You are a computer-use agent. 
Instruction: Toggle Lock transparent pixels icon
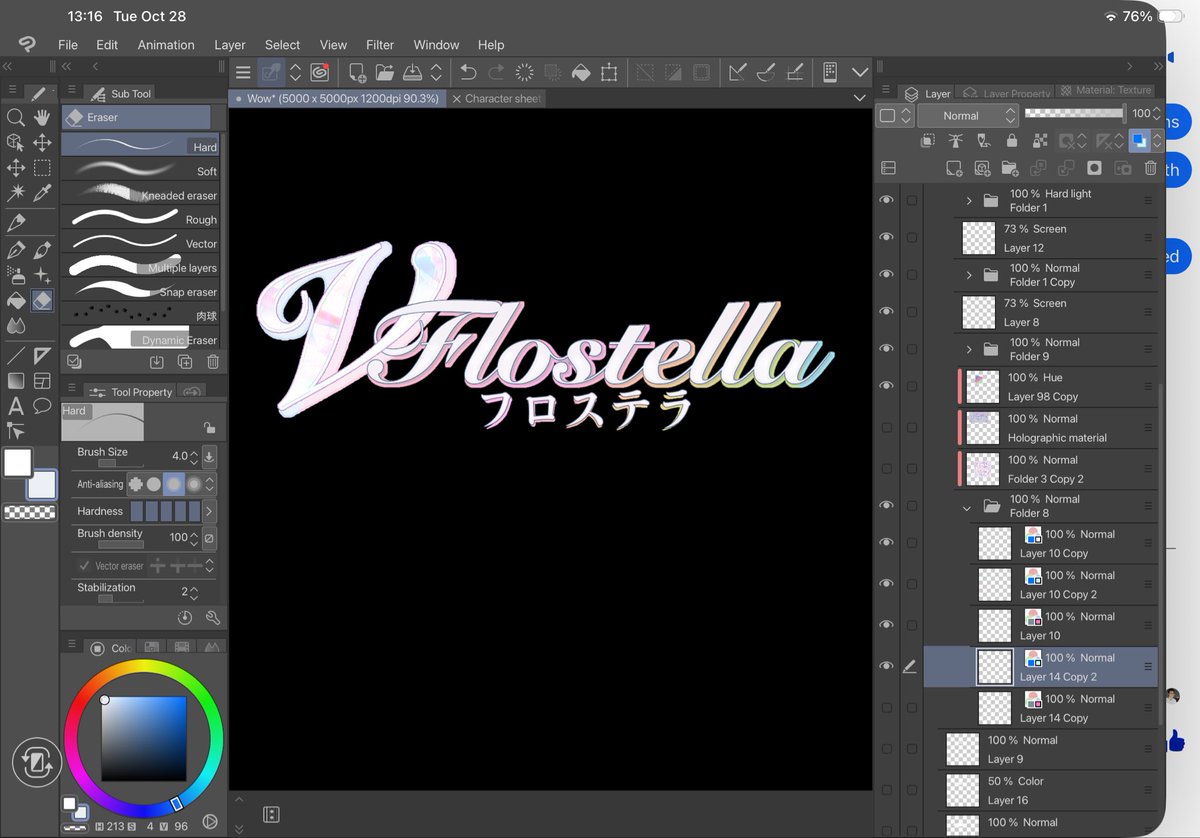pyautogui.click(x=1040, y=141)
